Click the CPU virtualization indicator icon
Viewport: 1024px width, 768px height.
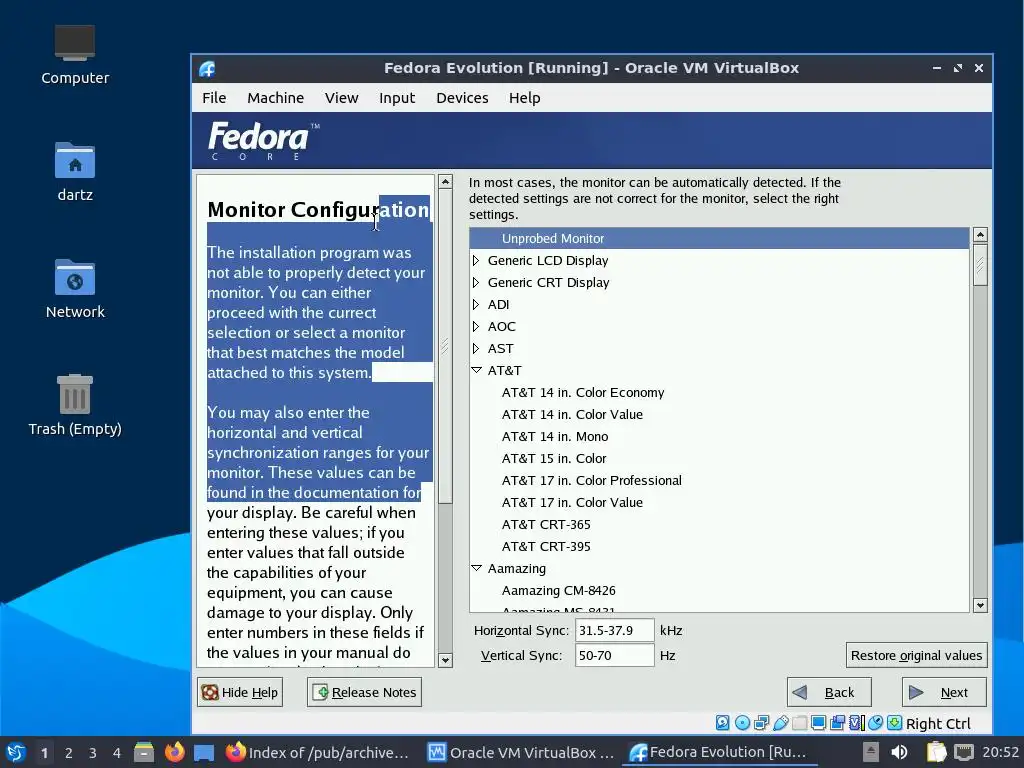(x=857, y=722)
